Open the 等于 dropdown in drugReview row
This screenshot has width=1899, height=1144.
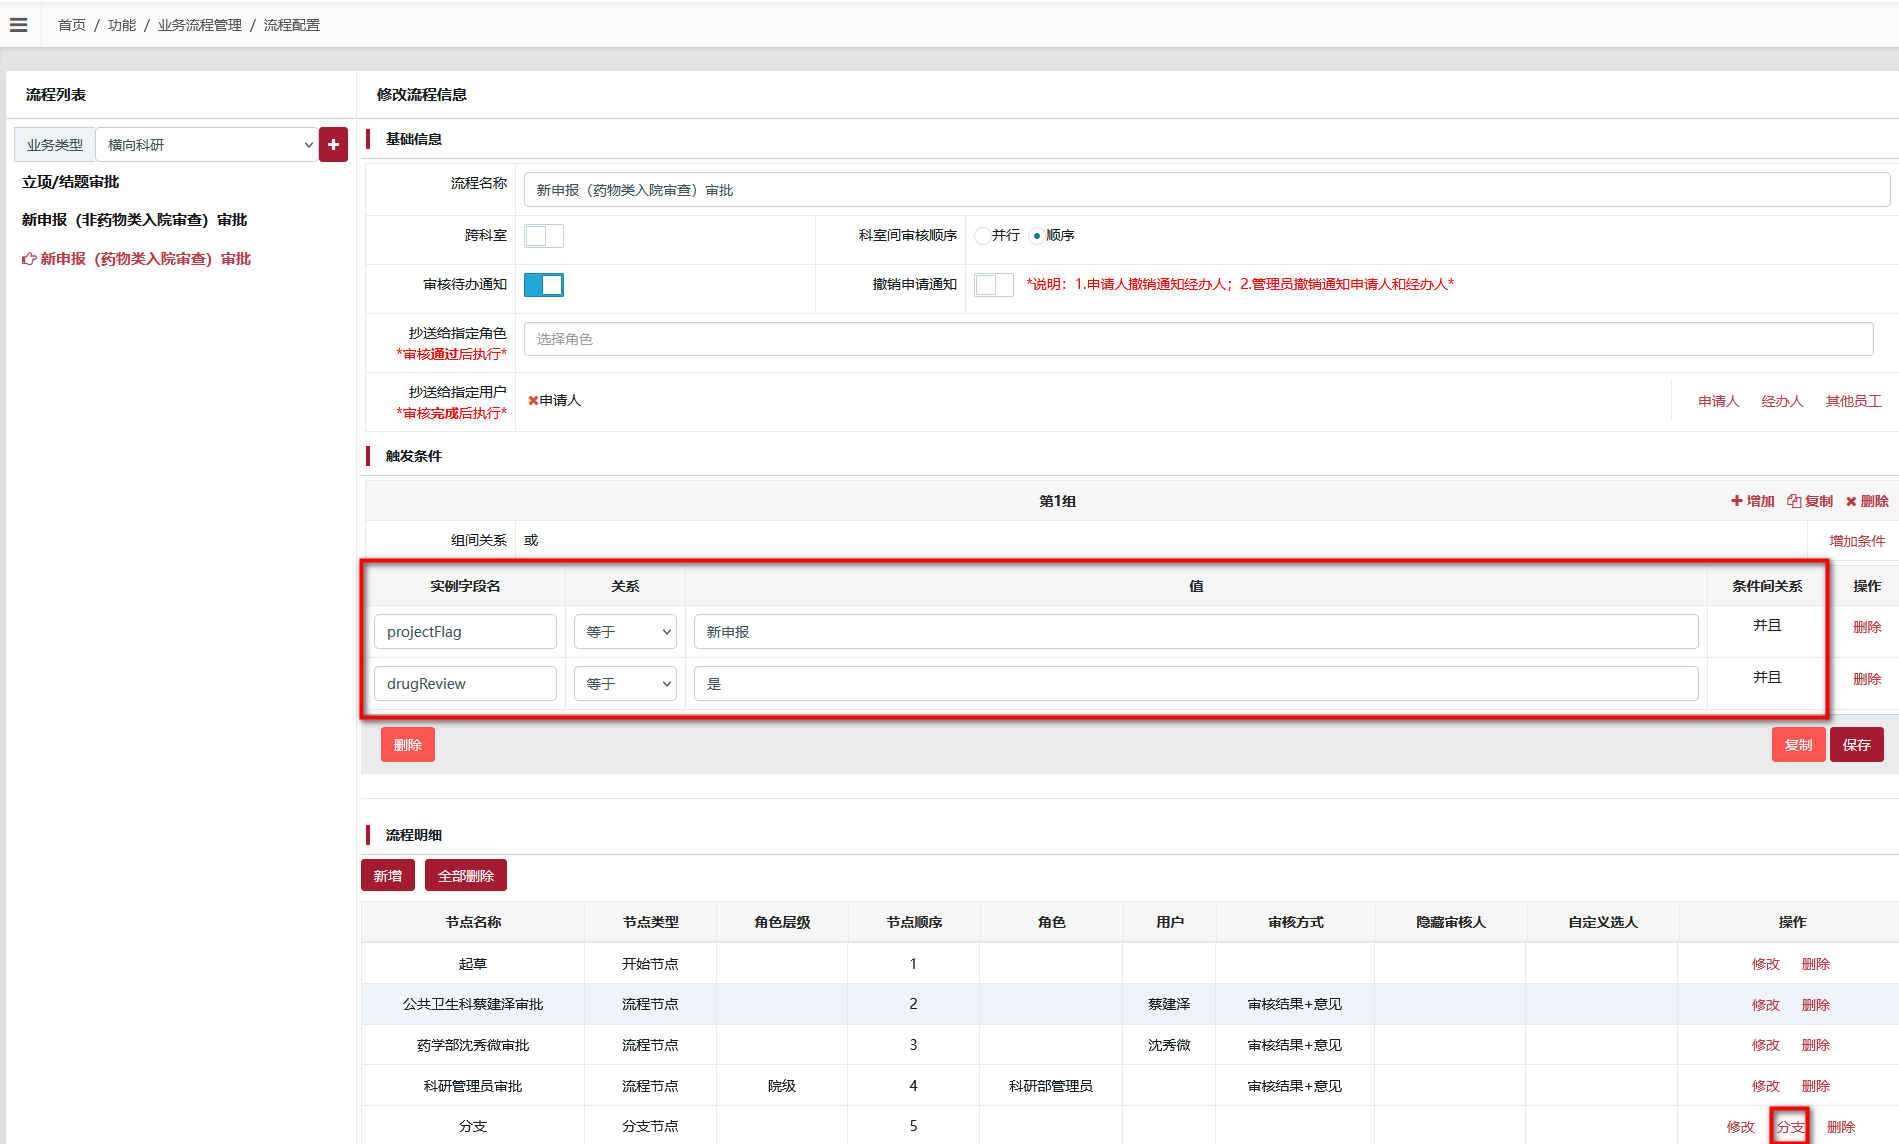point(625,684)
